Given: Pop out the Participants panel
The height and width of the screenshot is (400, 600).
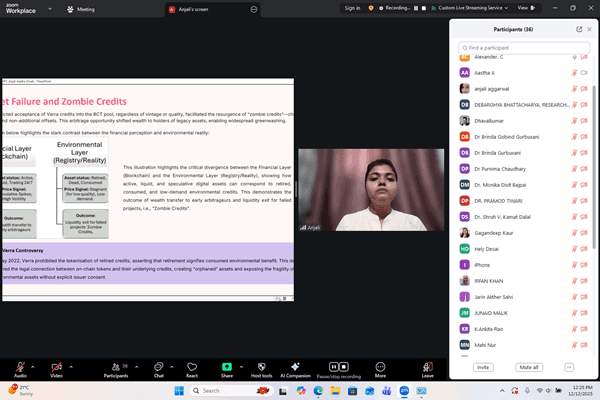Looking at the screenshot, I should (579, 29).
